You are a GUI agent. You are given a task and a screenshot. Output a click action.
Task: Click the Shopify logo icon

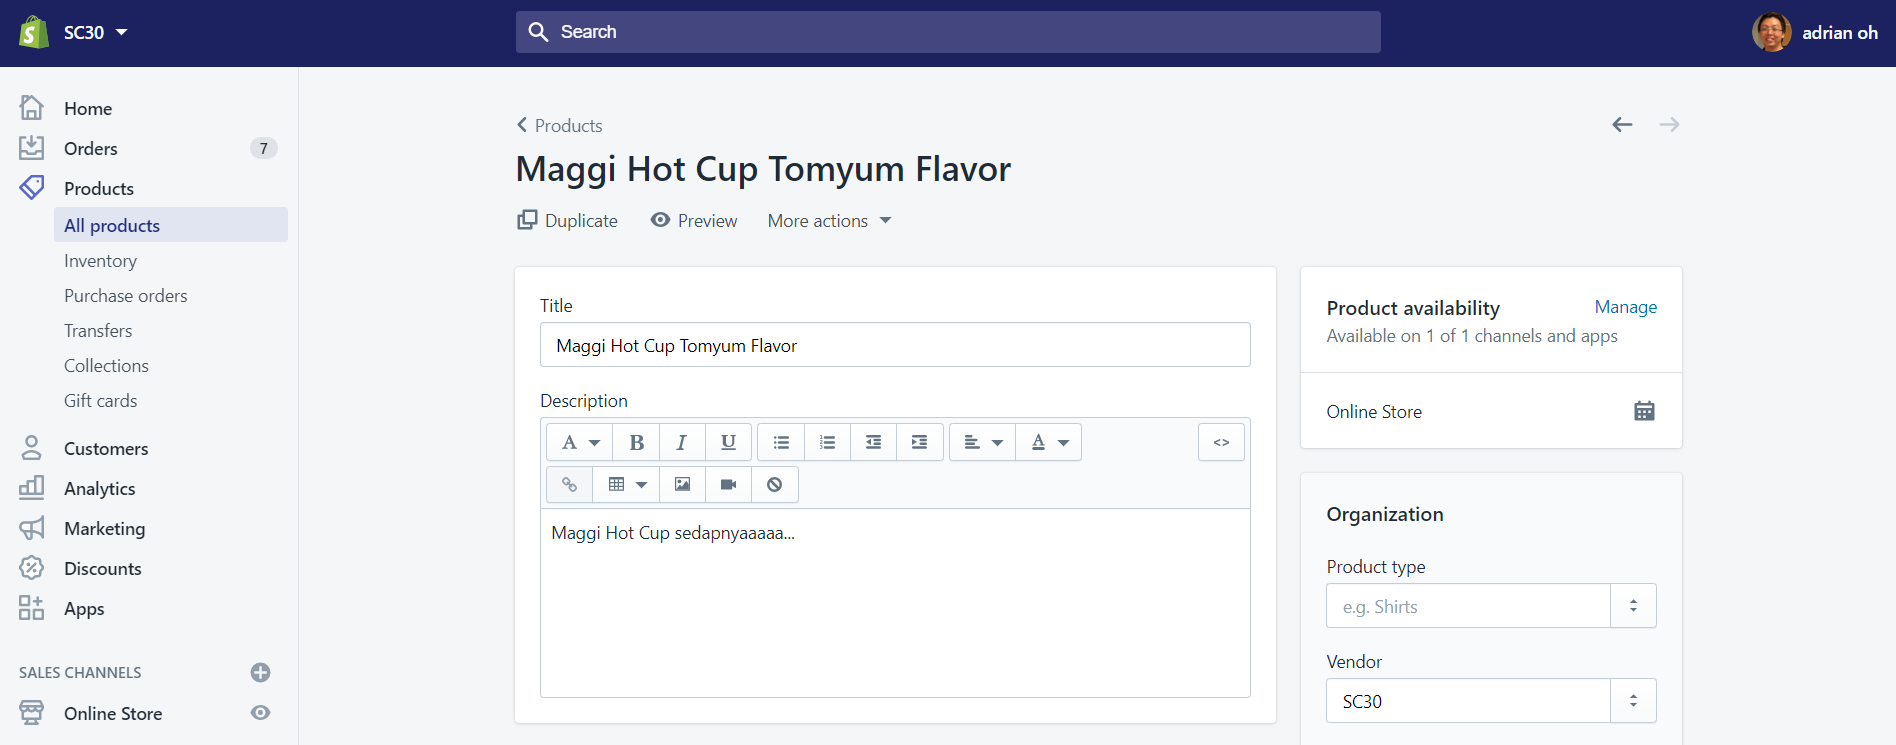pos(34,32)
